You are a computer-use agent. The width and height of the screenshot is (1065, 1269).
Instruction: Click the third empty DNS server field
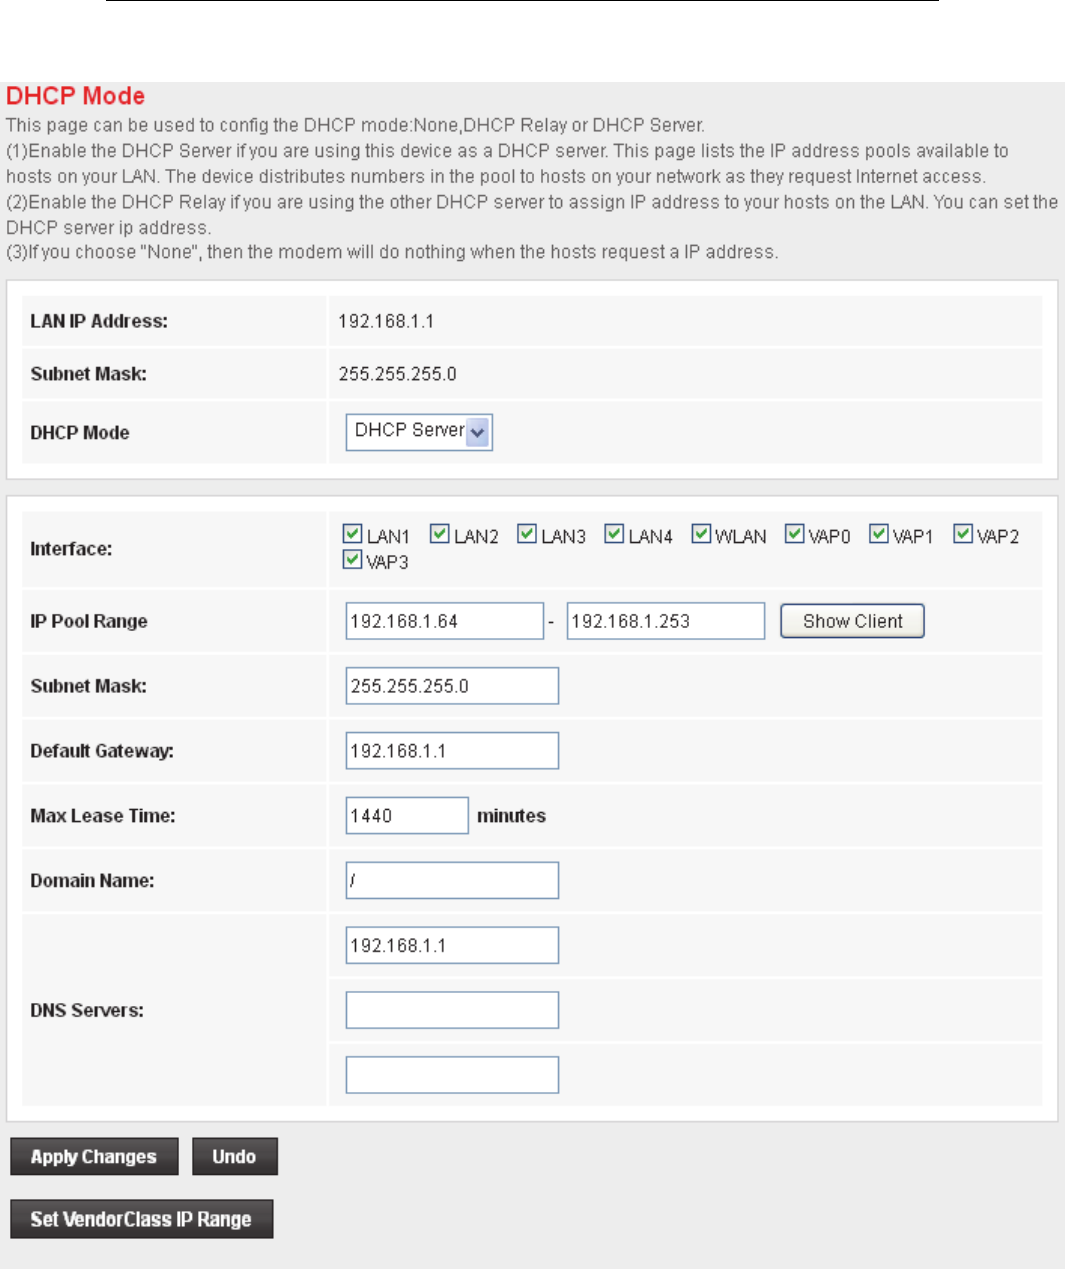452,1075
